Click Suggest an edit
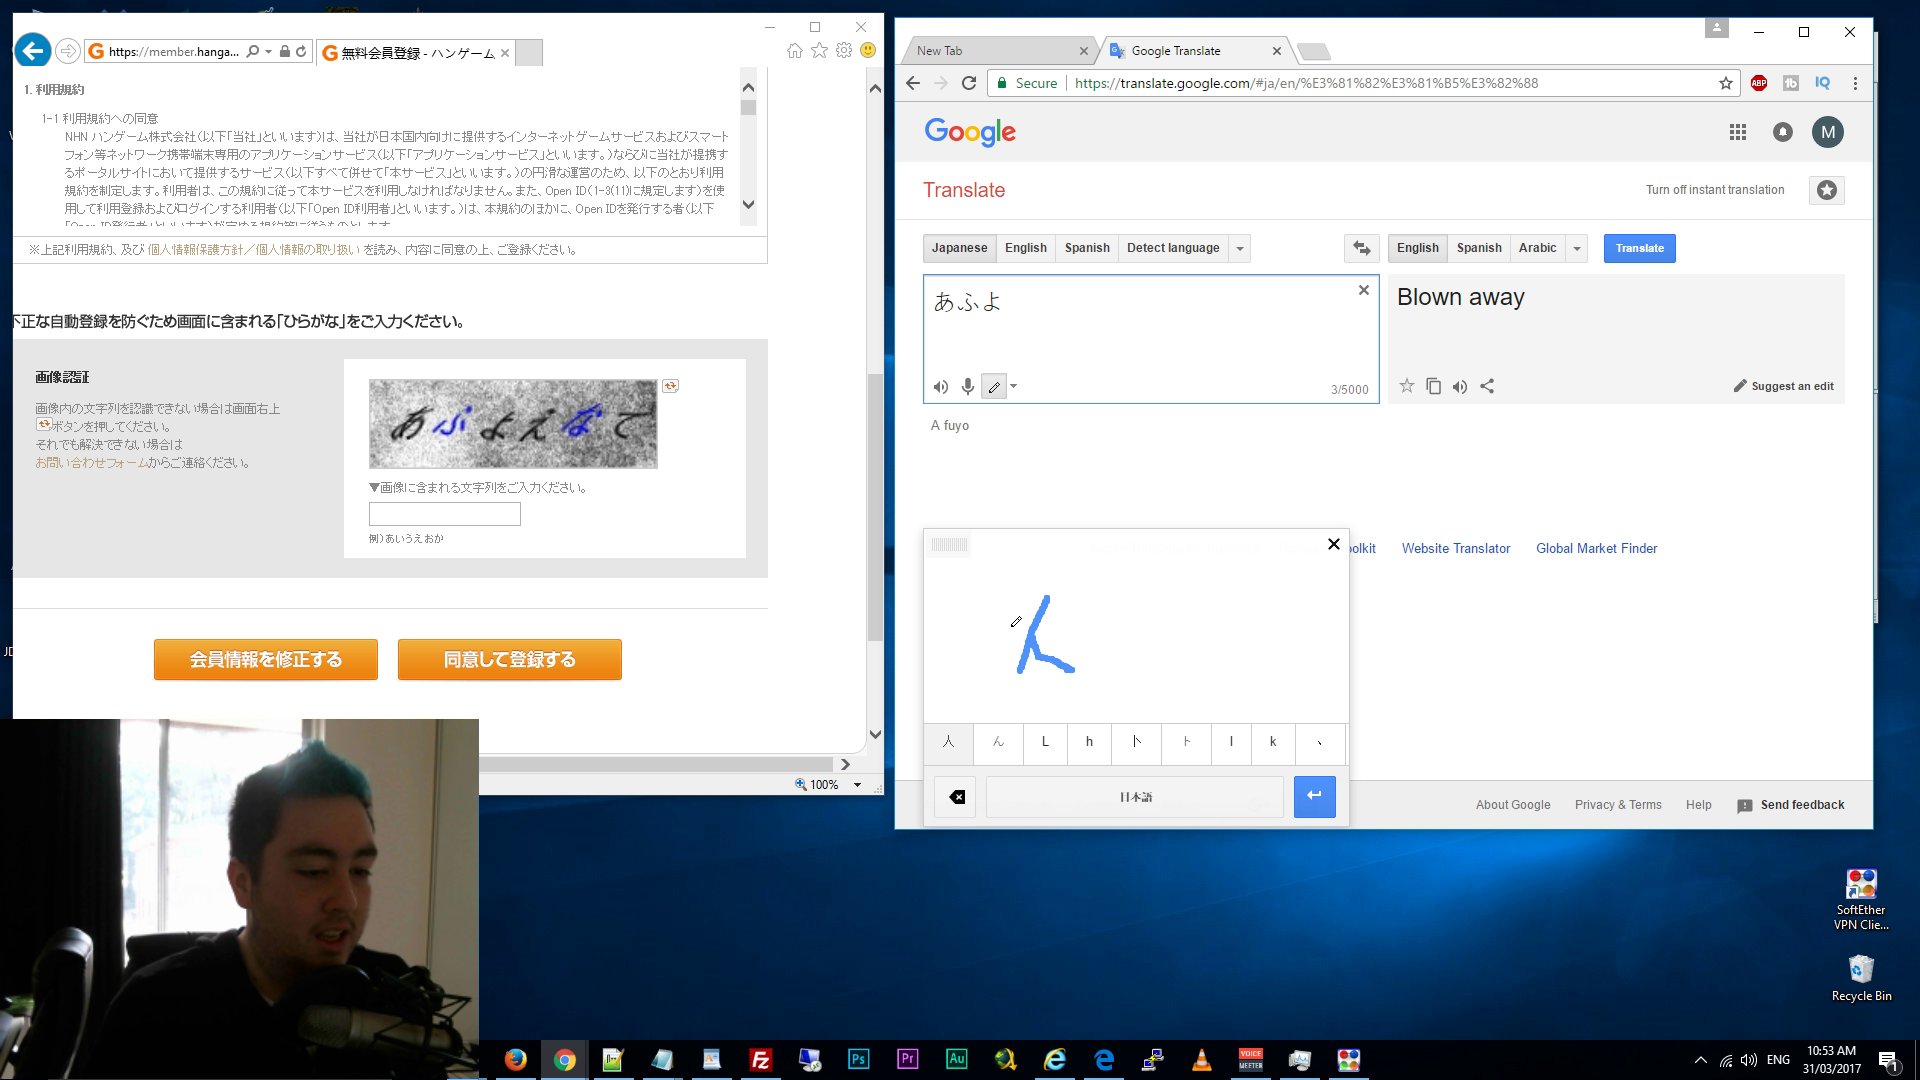Screen dimensions: 1920x1080 (x=1783, y=386)
